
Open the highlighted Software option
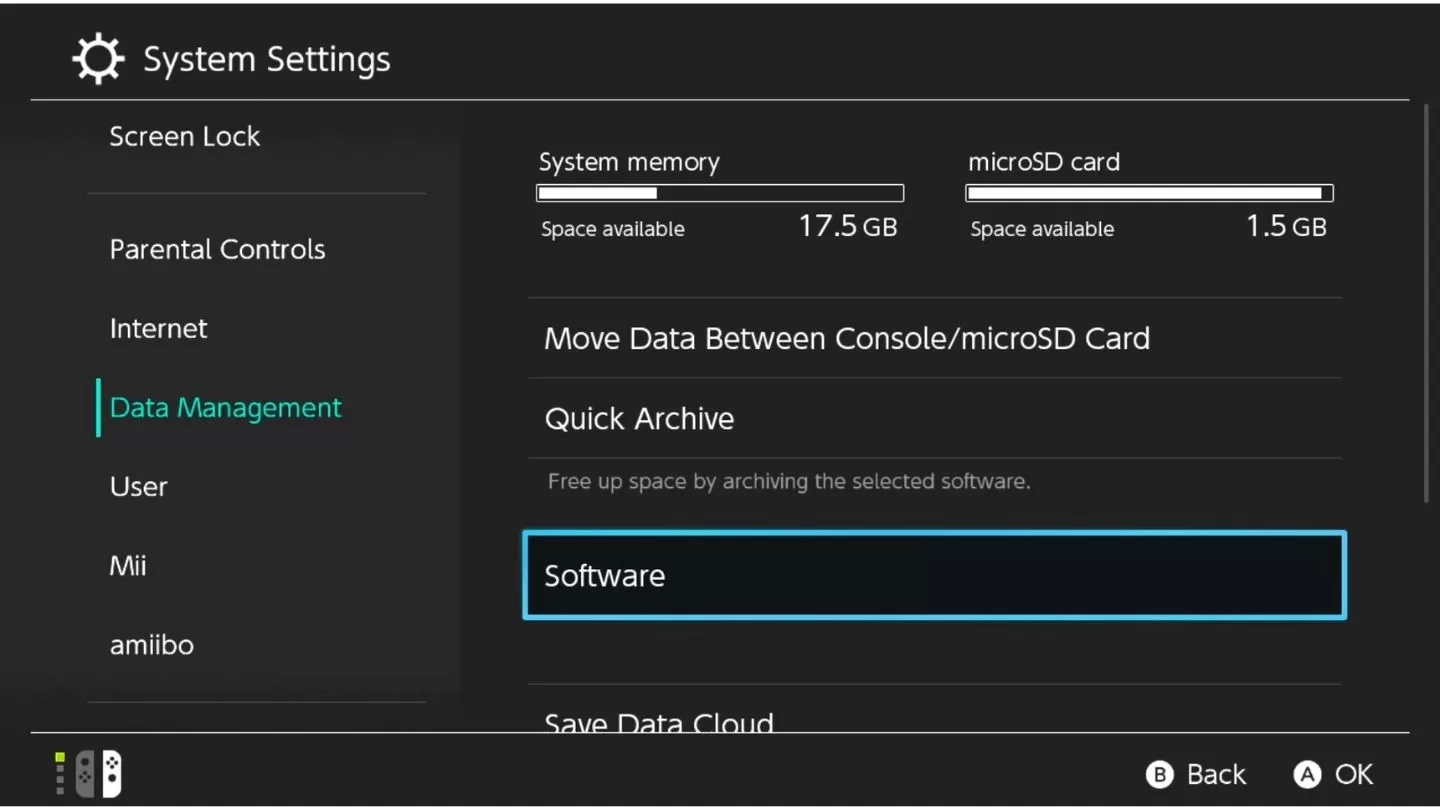click(934, 575)
